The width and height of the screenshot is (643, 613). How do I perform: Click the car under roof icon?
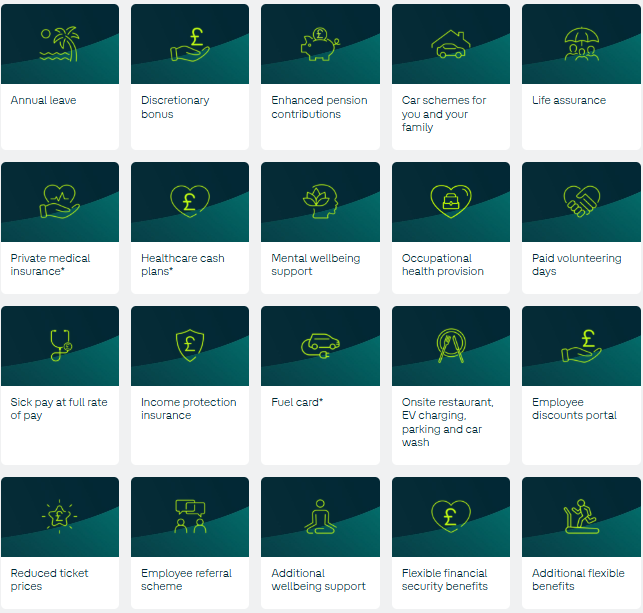(x=450, y=44)
